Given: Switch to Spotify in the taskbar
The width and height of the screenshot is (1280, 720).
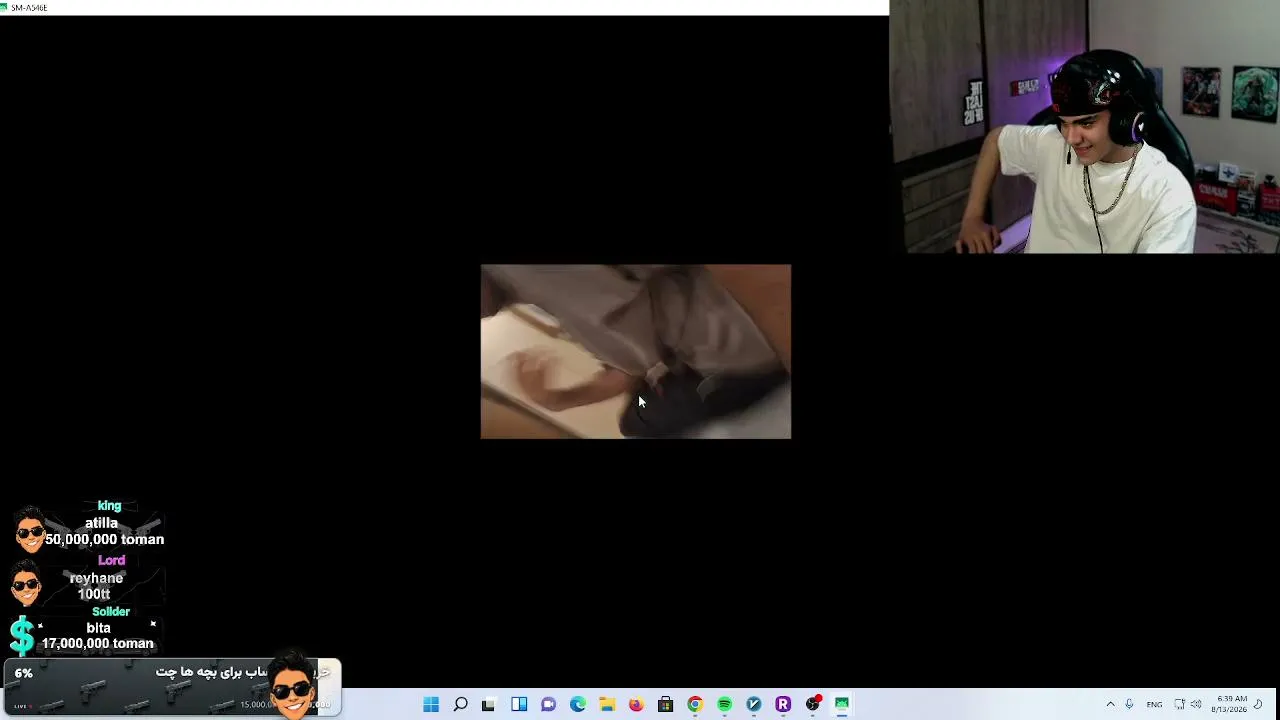Looking at the screenshot, I should point(724,704).
